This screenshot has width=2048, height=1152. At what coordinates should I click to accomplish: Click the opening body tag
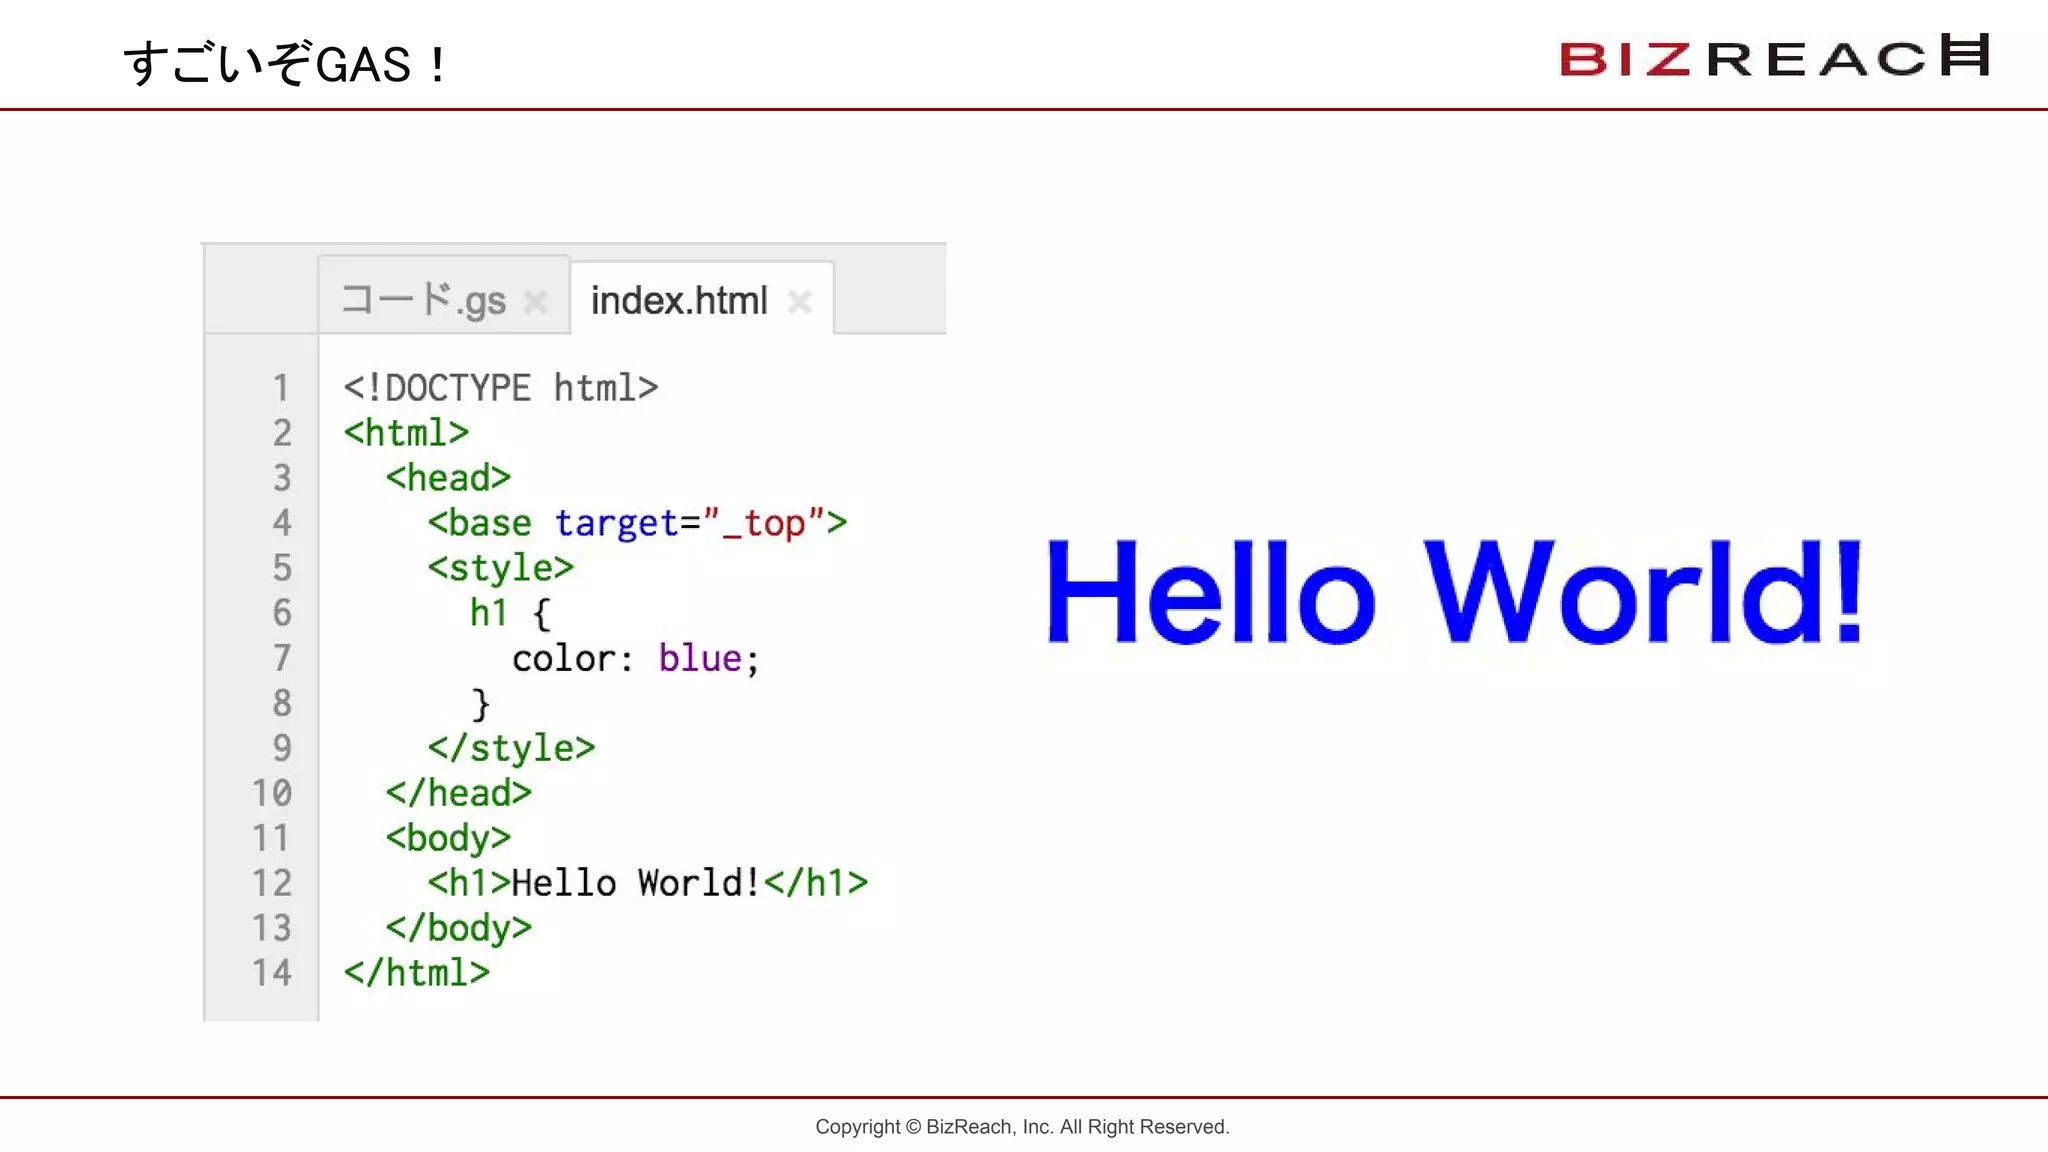pyautogui.click(x=448, y=838)
